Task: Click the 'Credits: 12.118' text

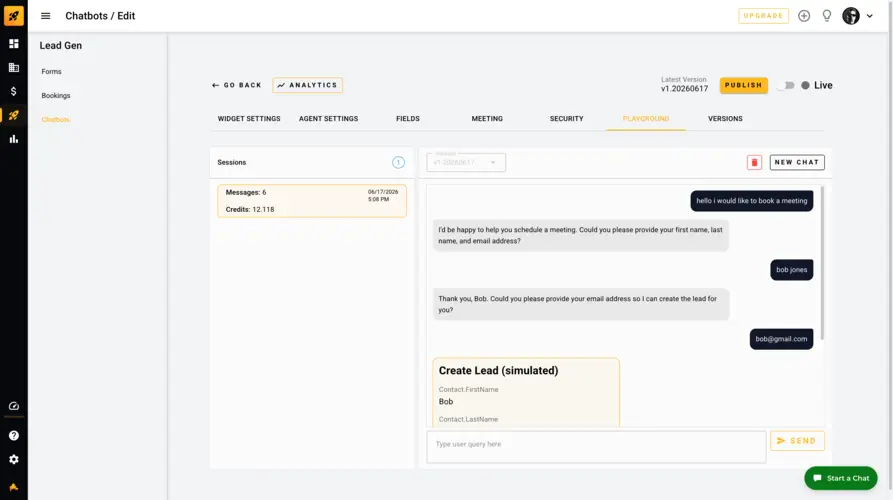Action: [249, 210]
